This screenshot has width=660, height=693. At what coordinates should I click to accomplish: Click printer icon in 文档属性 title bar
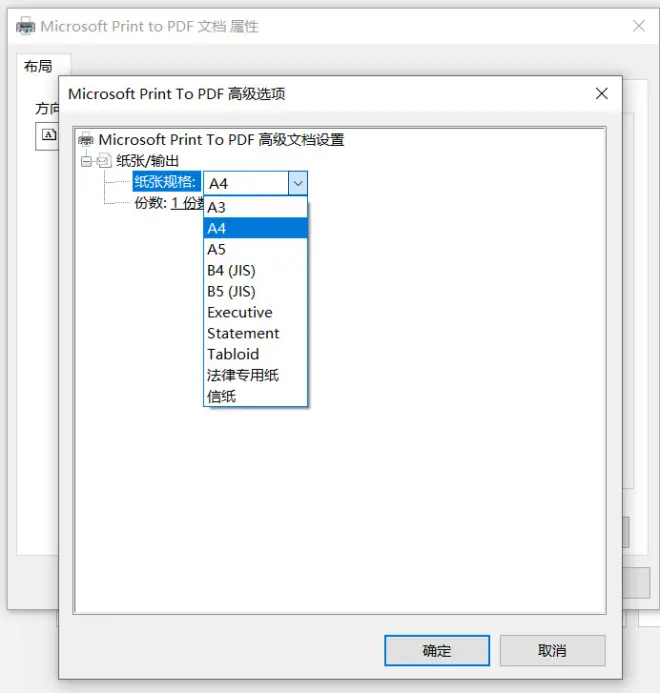coord(26,26)
